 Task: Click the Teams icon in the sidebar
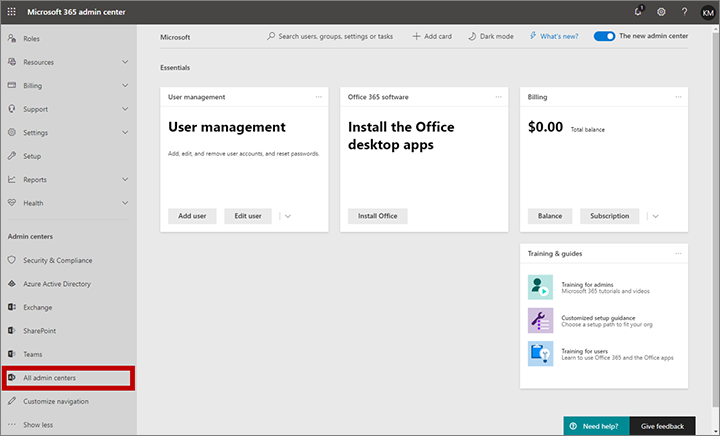pos(12,354)
